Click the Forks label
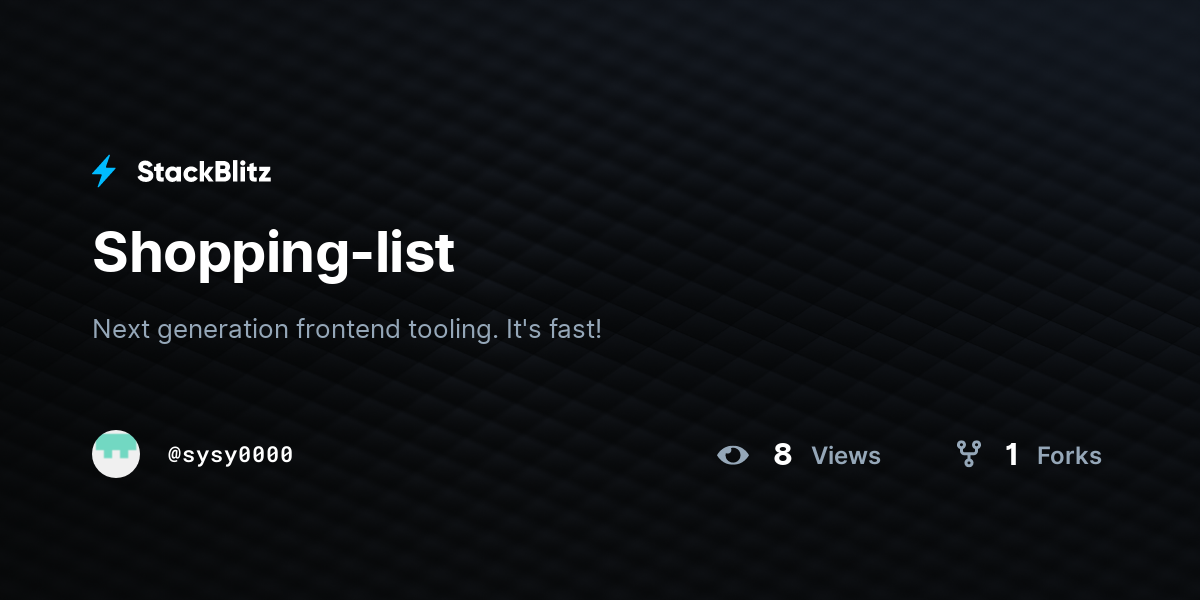 point(1069,456)
